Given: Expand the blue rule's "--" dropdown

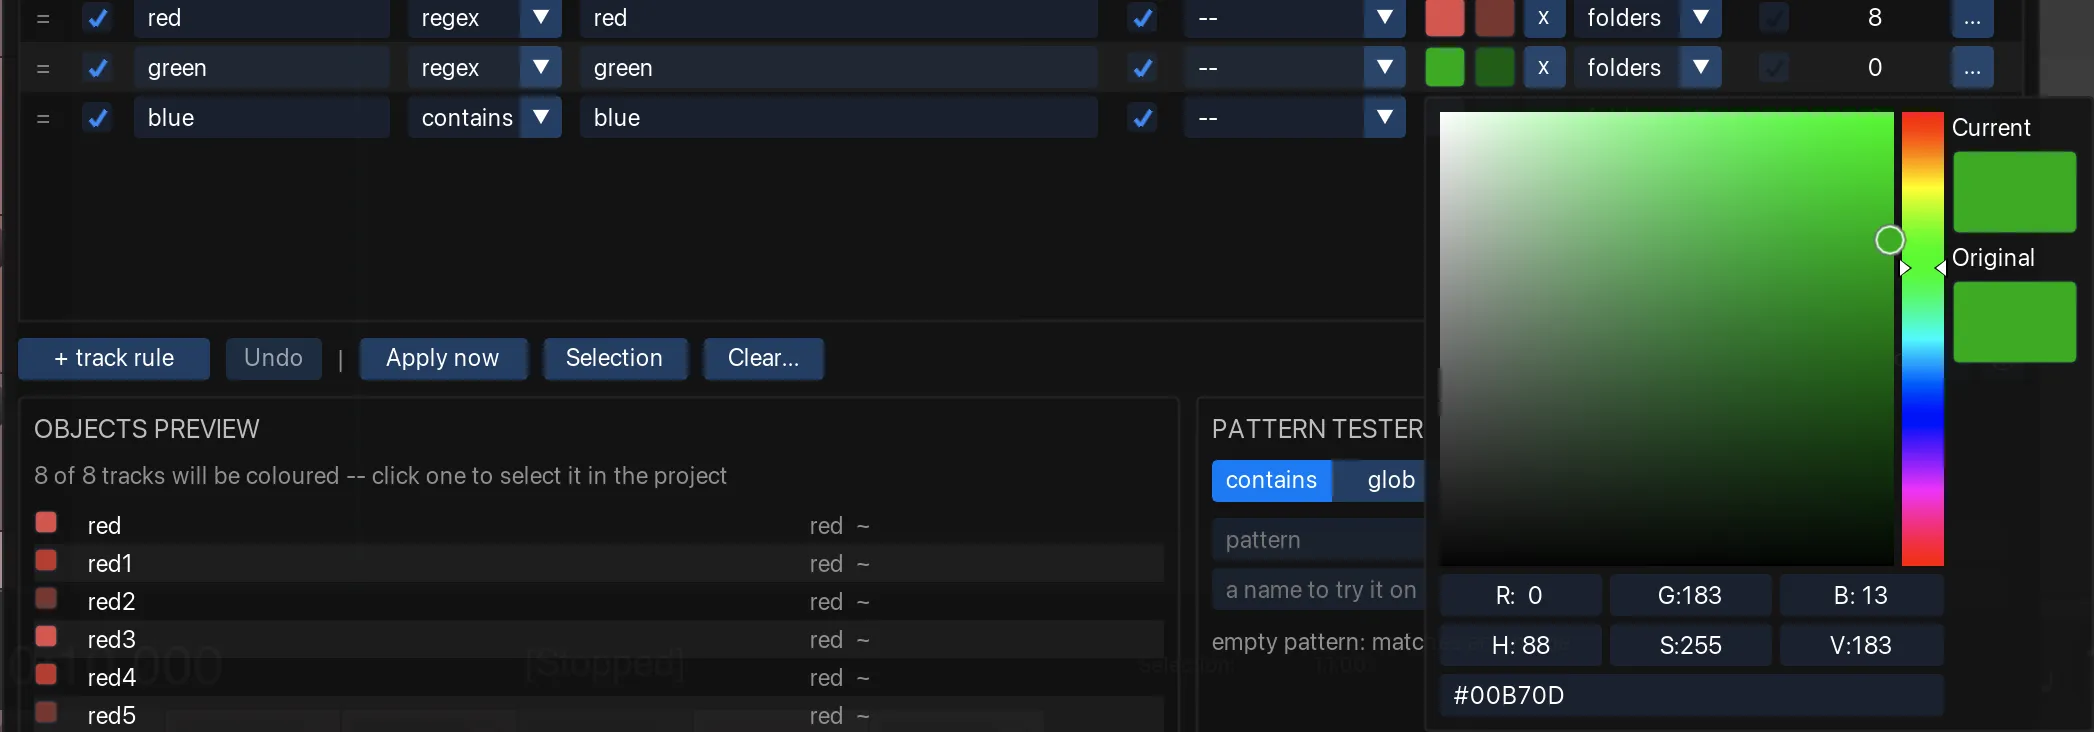Looking at the screenshot, I should [x=1295, y=118].
